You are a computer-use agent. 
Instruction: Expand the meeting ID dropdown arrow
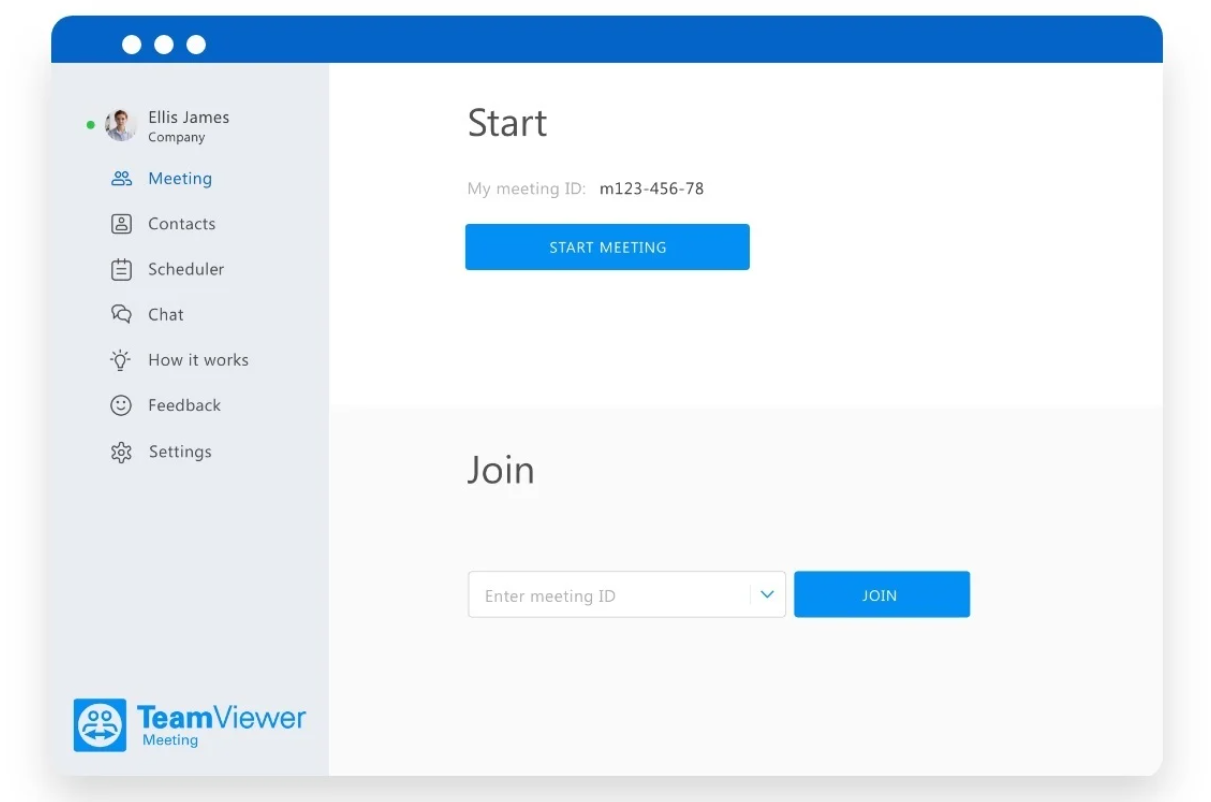(767, 595)
